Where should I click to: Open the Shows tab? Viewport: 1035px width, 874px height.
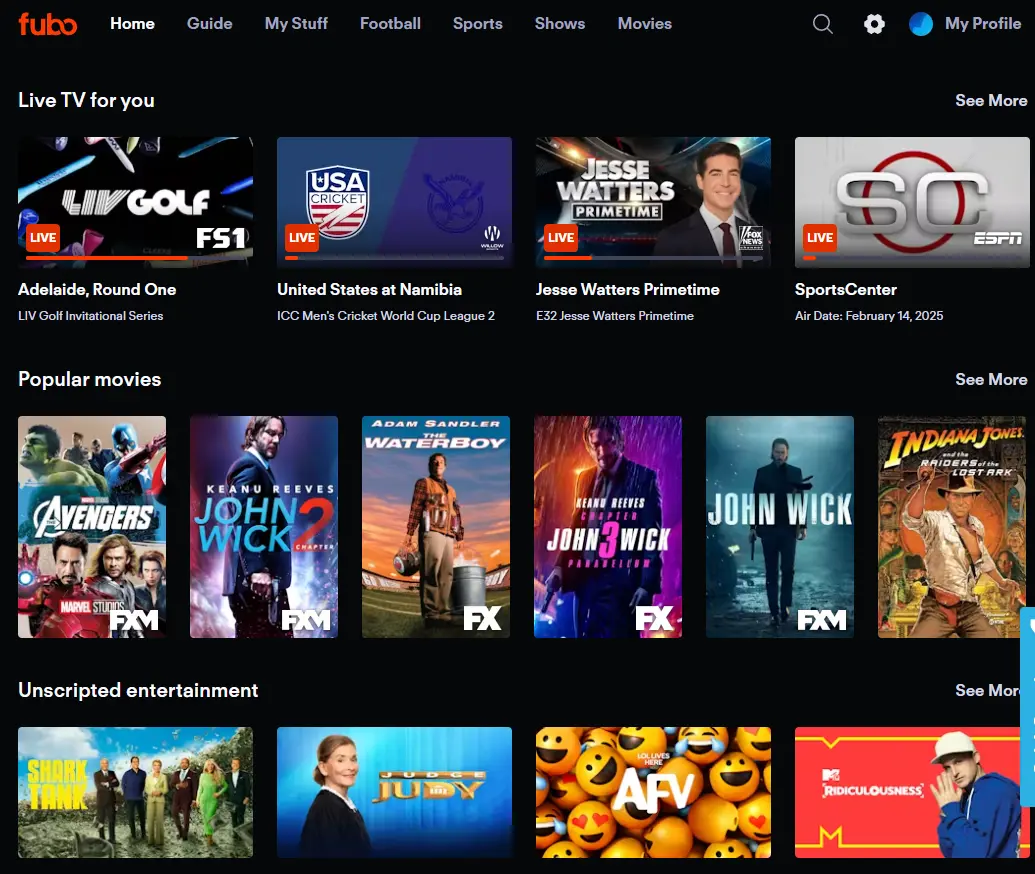(560, 24)
